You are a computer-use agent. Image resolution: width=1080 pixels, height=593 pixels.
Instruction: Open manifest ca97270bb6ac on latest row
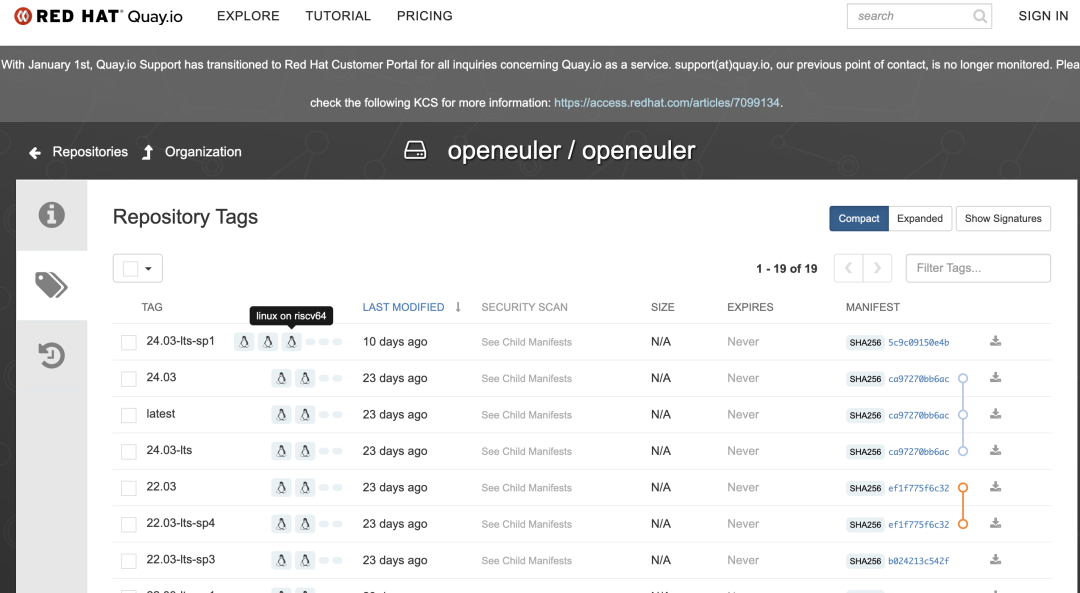[918, 415]
